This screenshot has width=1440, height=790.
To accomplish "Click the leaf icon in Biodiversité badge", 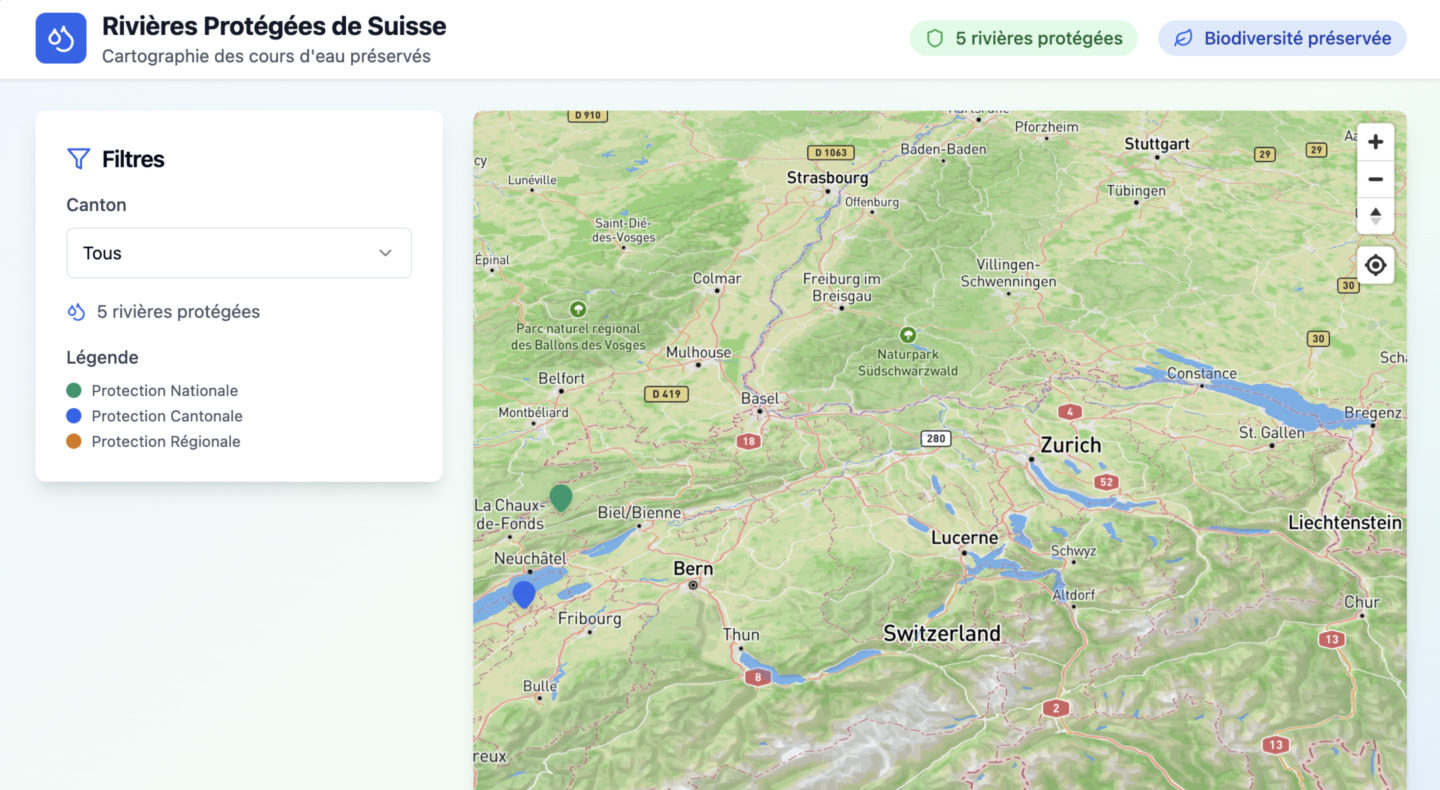I will (1183, 38).
